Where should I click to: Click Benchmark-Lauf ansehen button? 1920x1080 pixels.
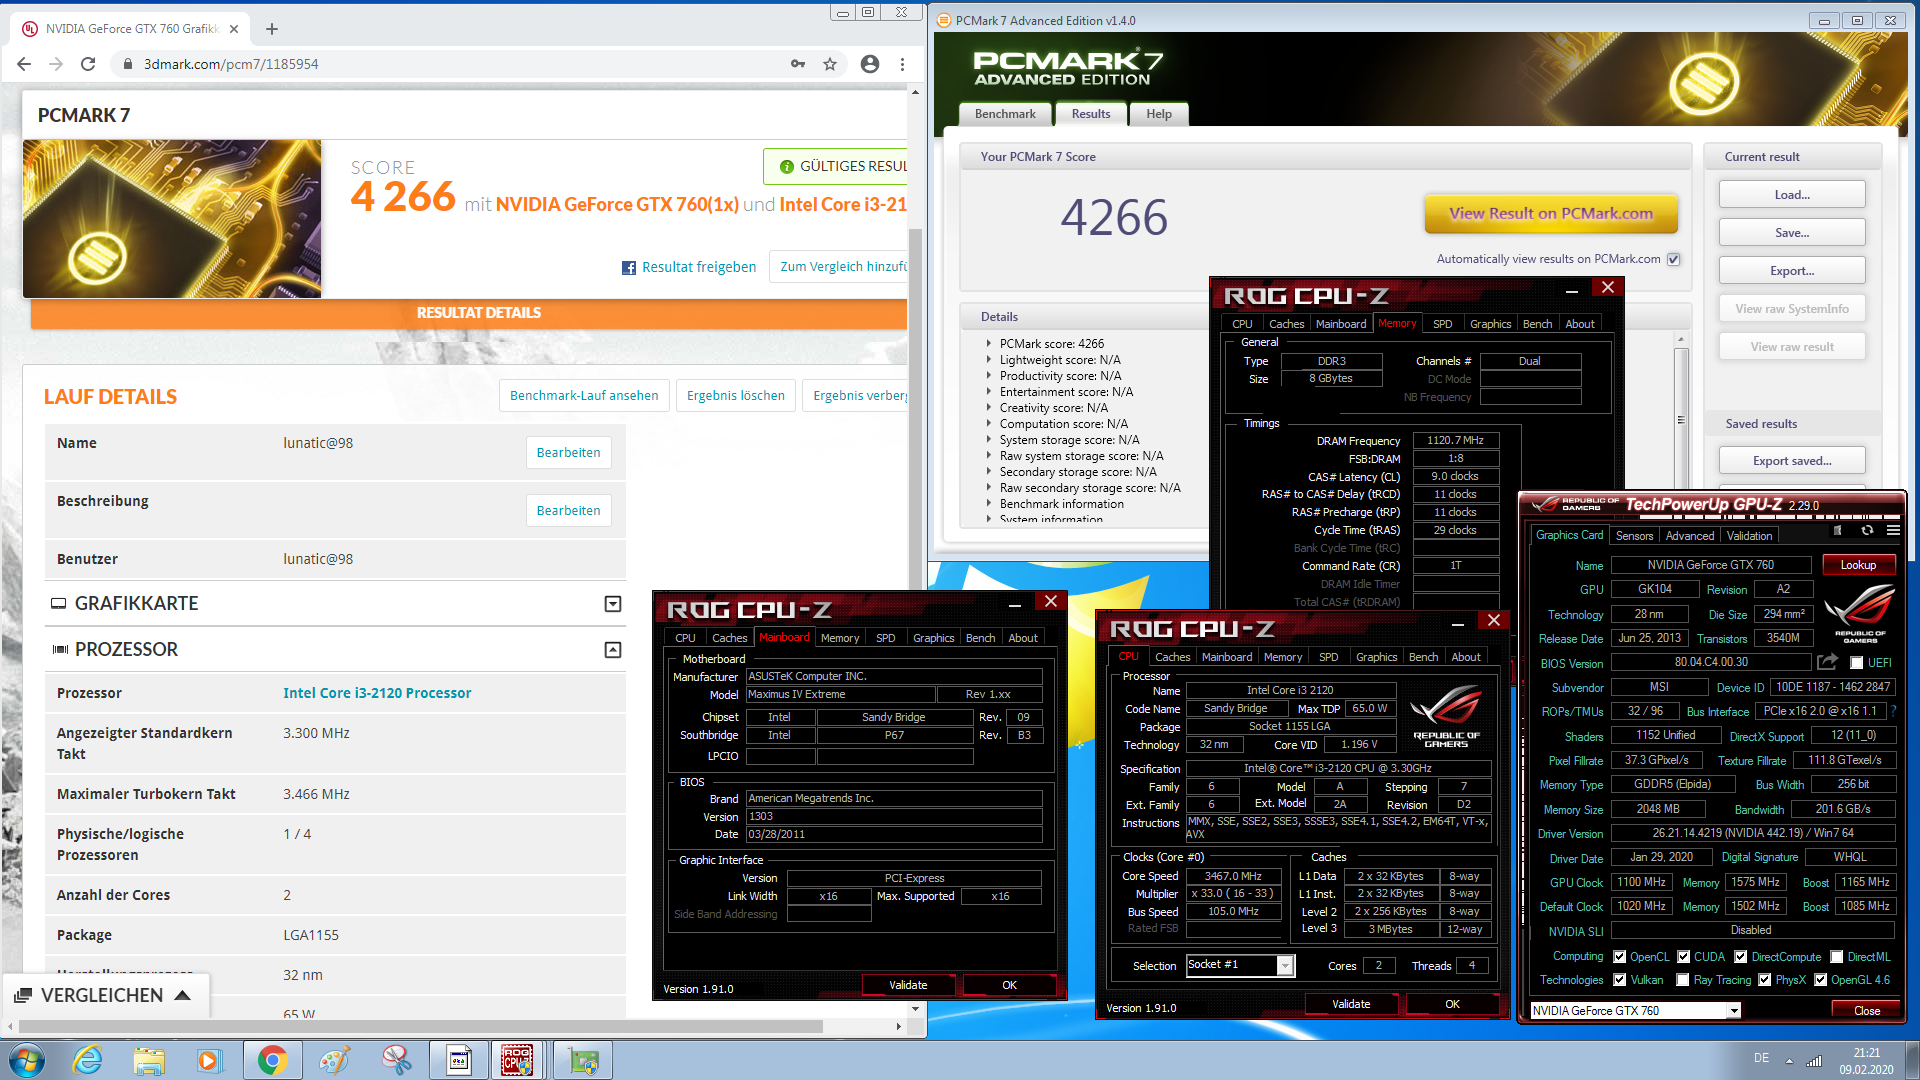point(584,396)
